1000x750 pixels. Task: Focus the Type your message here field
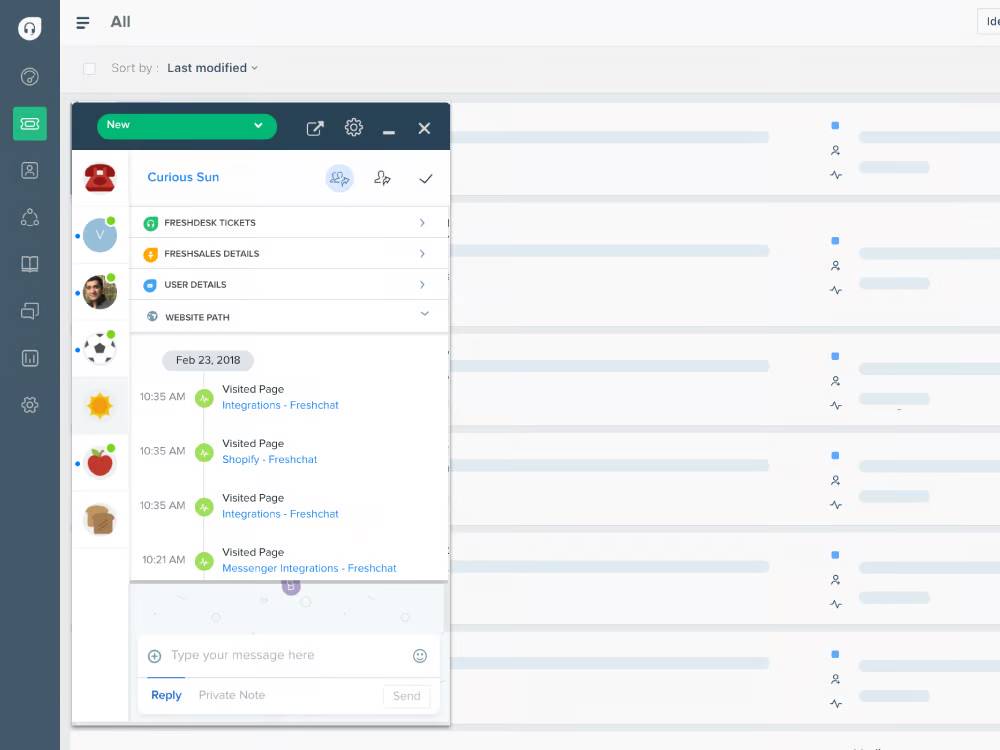pyautogui.click(x=288, y=656)
